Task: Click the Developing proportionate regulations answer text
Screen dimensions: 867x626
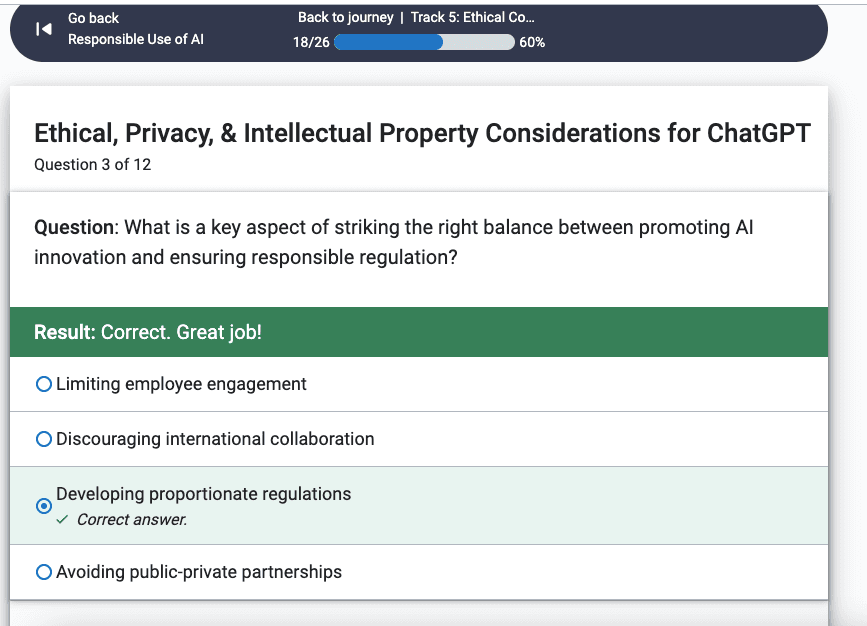Action: pyautogui.click(x=203, y=494)
